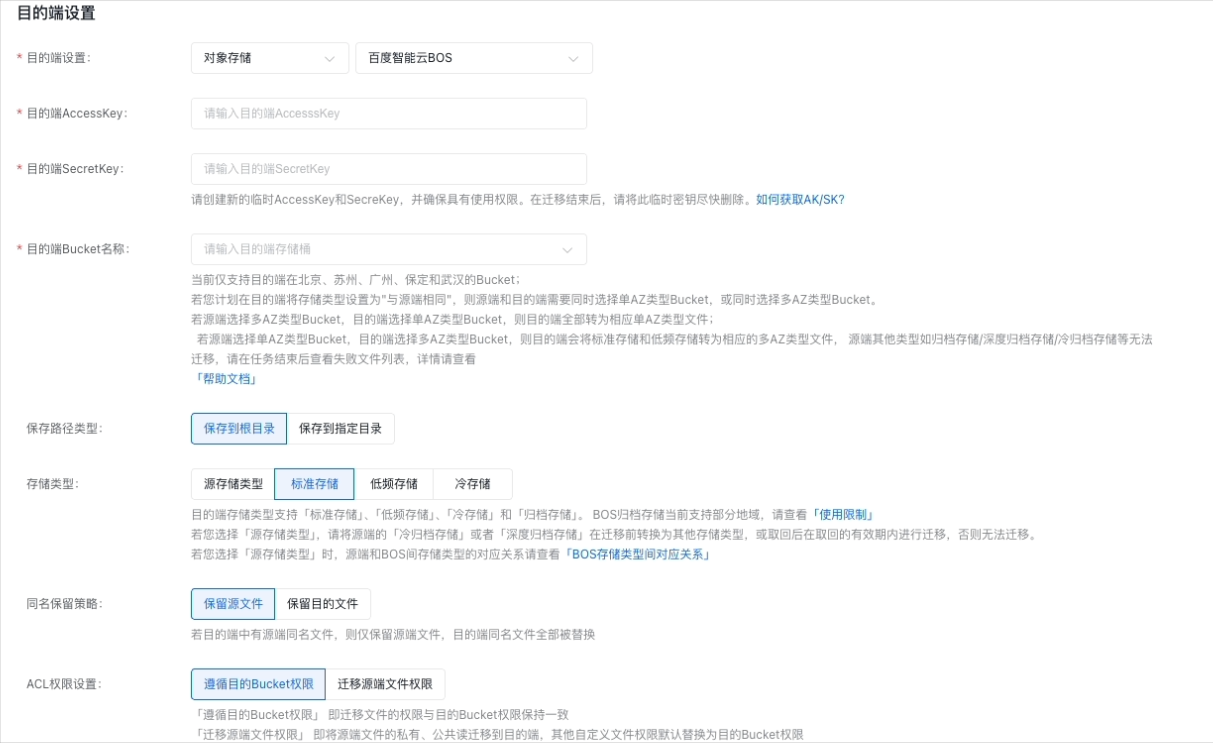The width and height of the screenshot is (1213, 743).
Task: Open the 使用限制 link
Action: point(845,514)
